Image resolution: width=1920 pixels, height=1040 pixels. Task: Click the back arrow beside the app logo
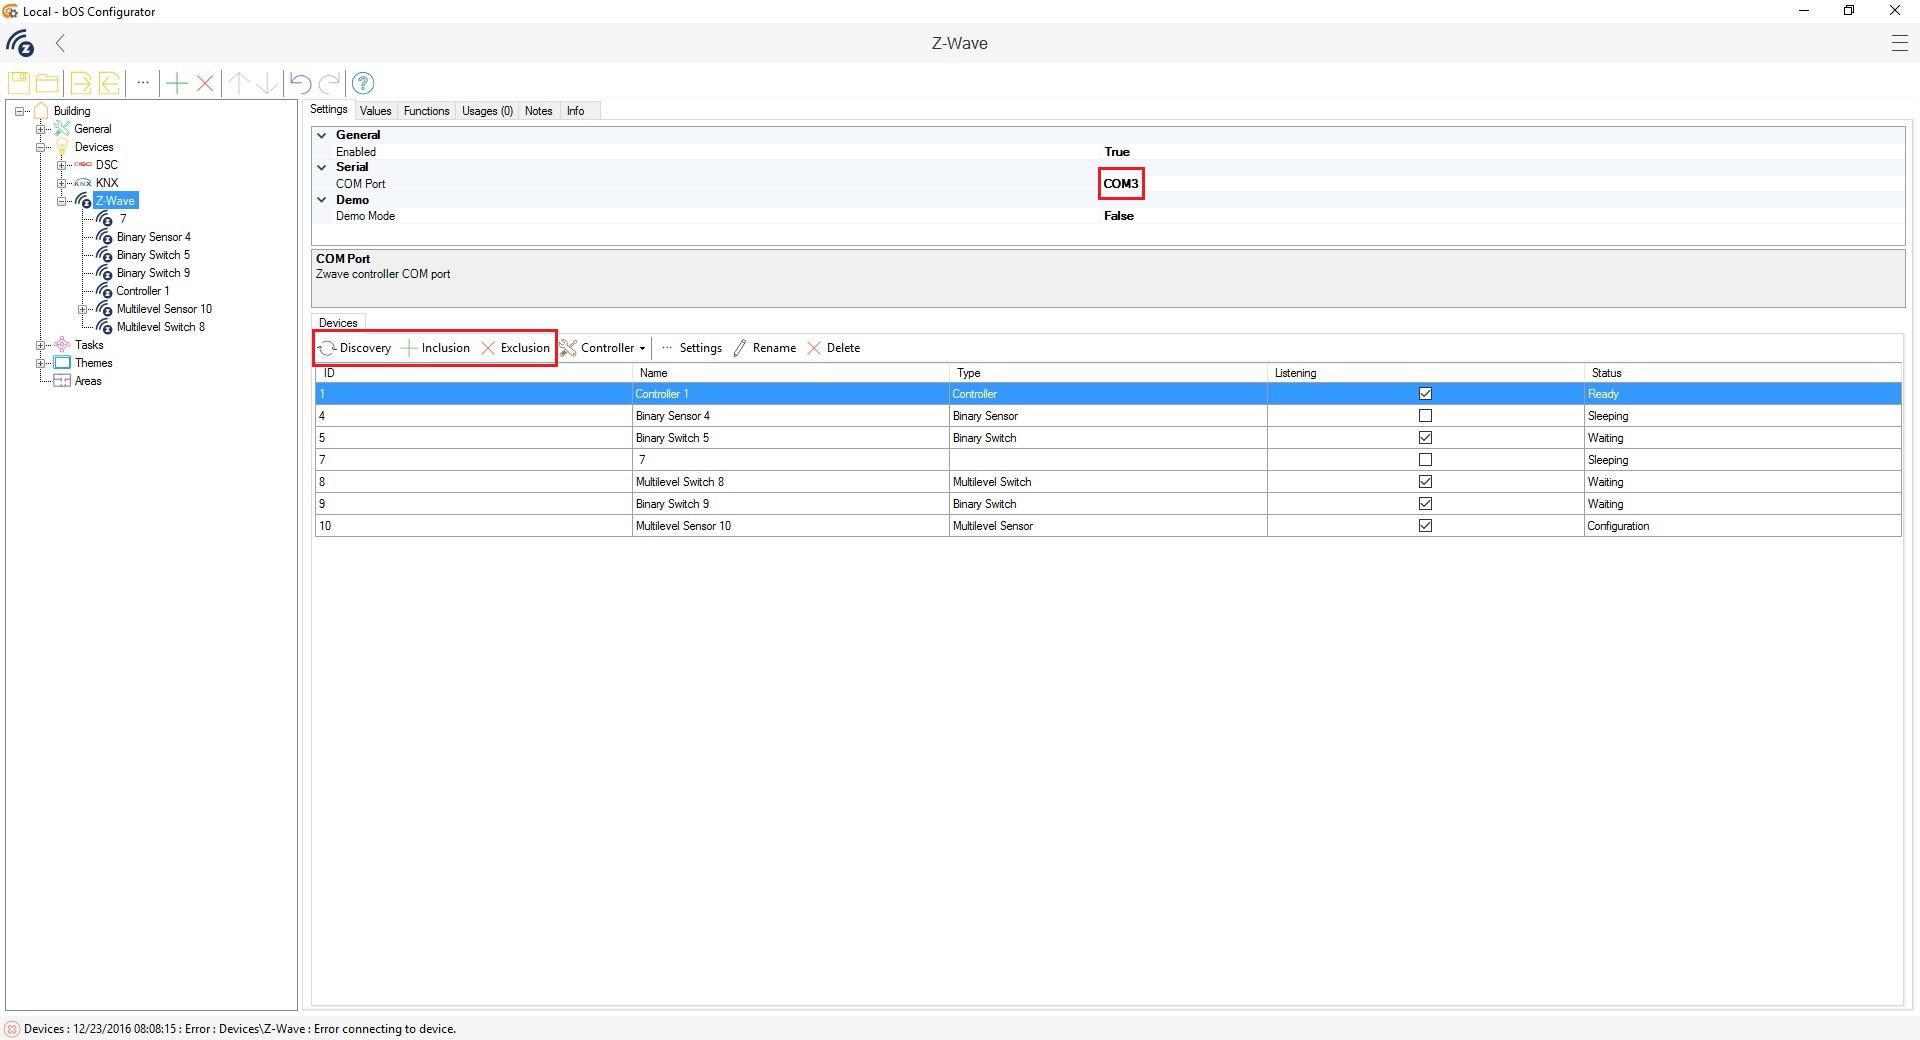pyautogui.click(x=61, y=43)
